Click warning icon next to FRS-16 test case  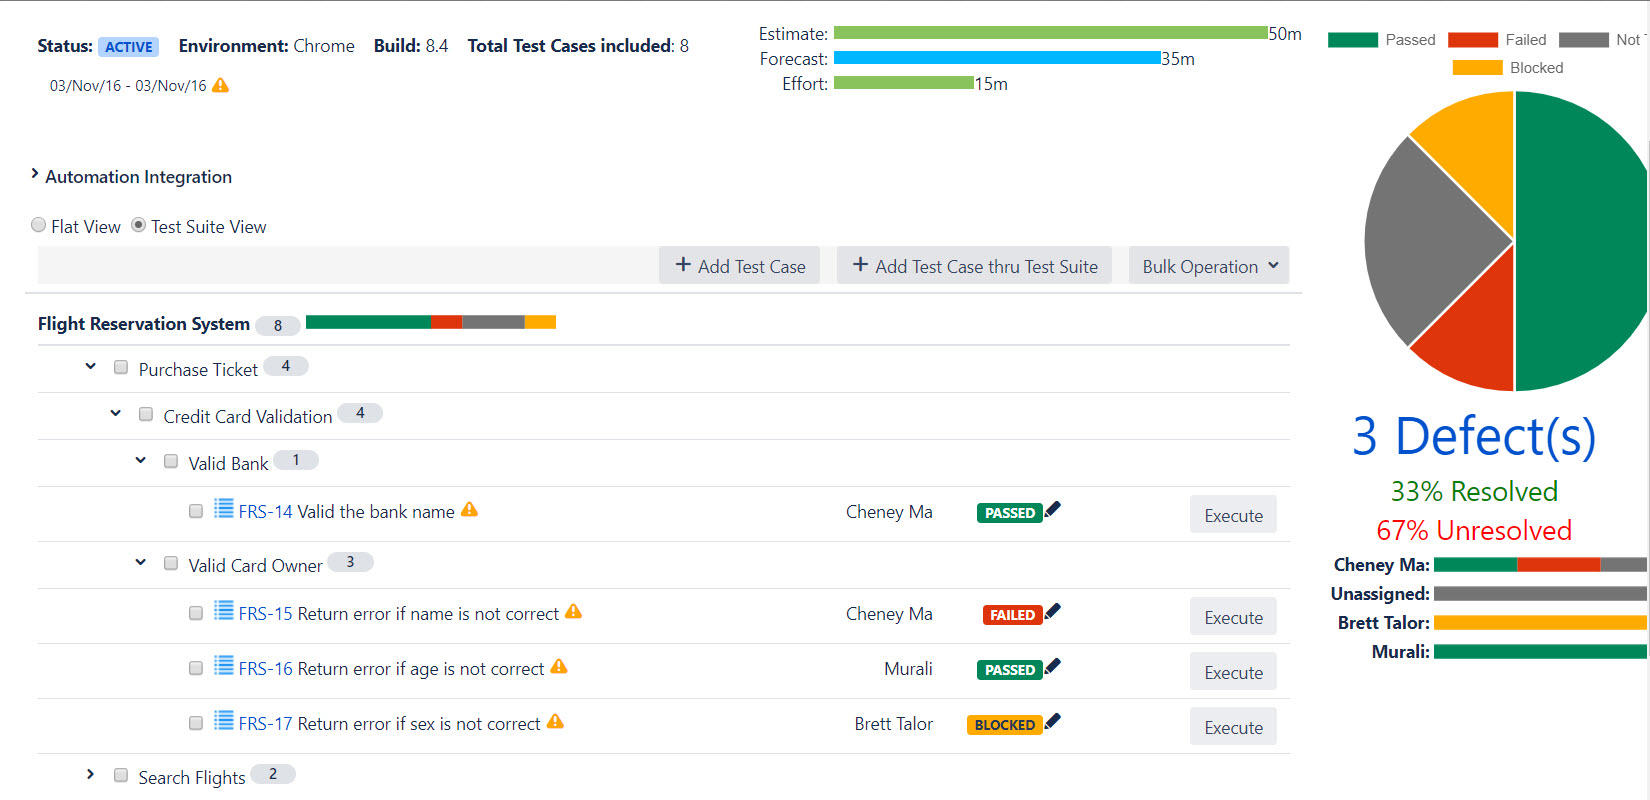tap(559, 666)
